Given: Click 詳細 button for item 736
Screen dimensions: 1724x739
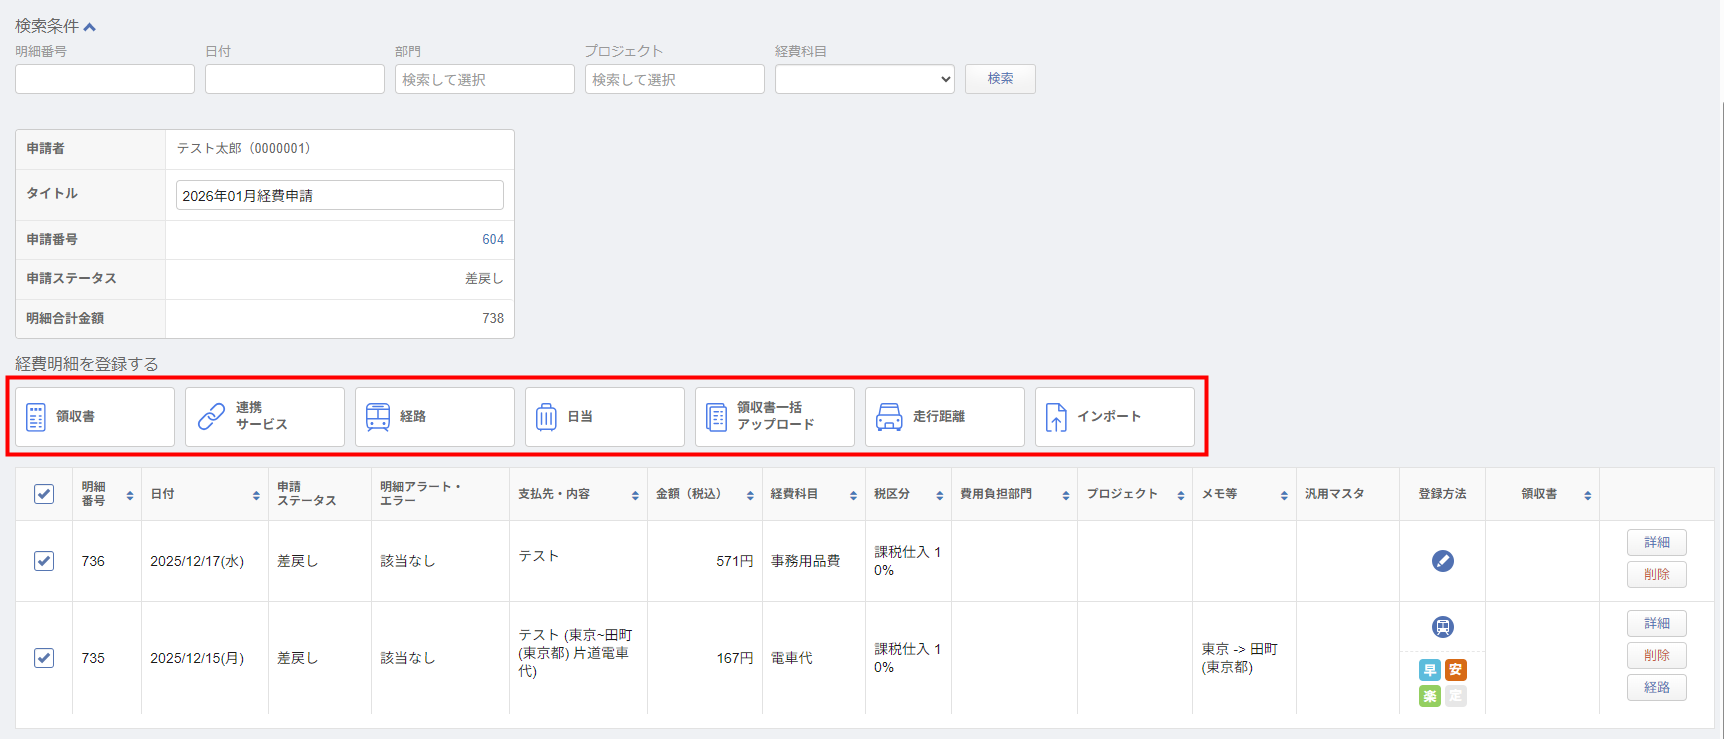Looking at the screenshot, I should click(1656, 542).
